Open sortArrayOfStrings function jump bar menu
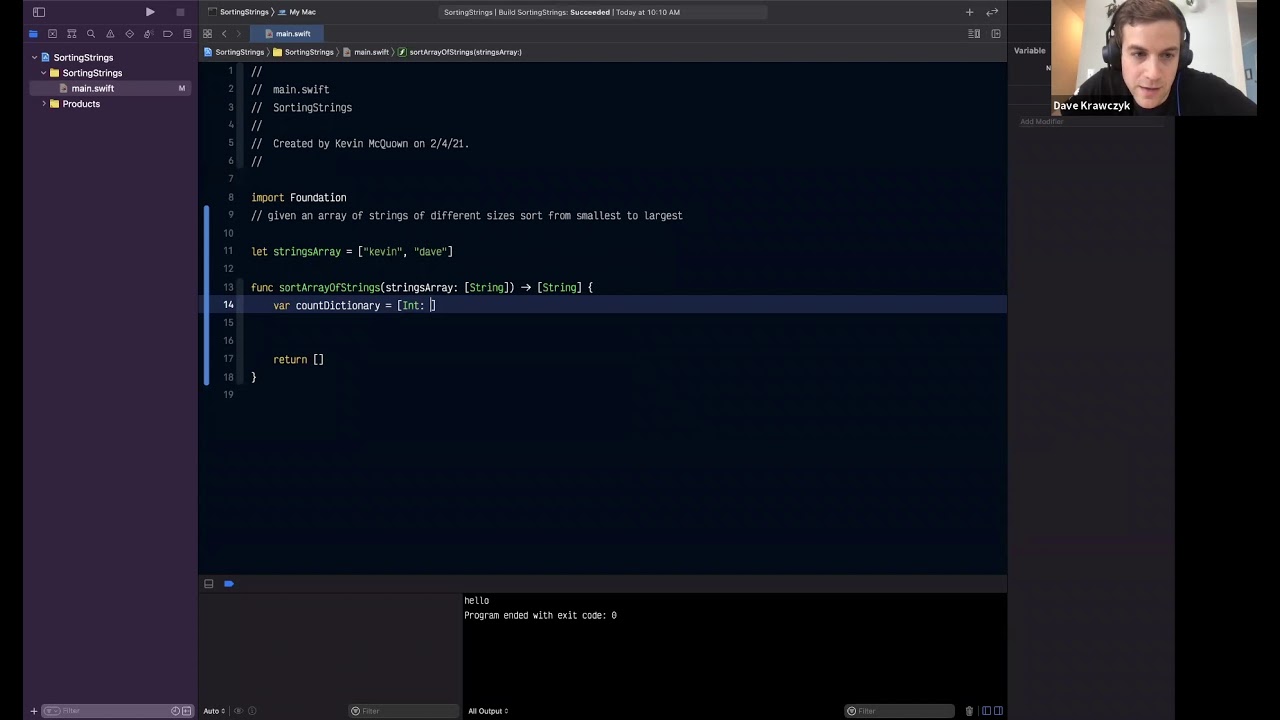This screenshot has width=1280, height=720. 460,52
